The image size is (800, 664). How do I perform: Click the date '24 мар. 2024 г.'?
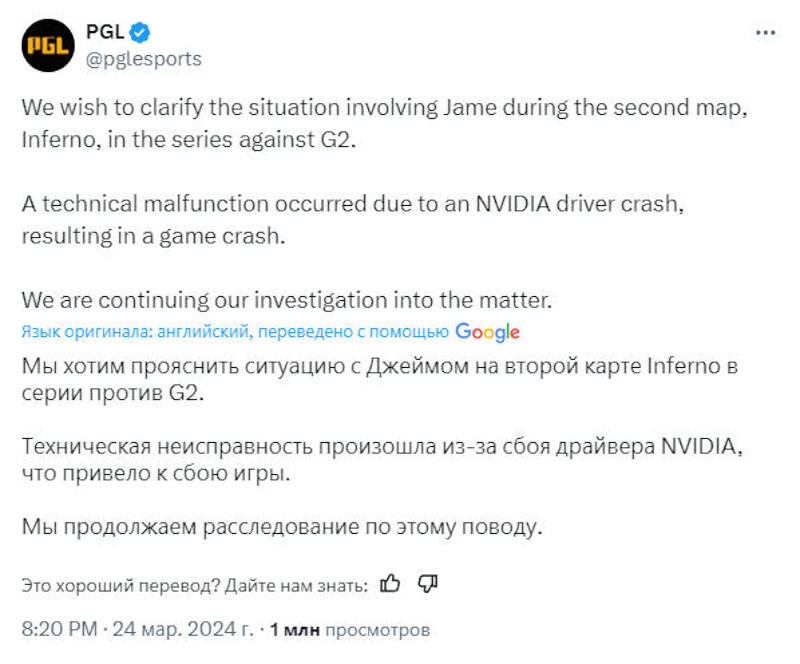tap(183, 630)
